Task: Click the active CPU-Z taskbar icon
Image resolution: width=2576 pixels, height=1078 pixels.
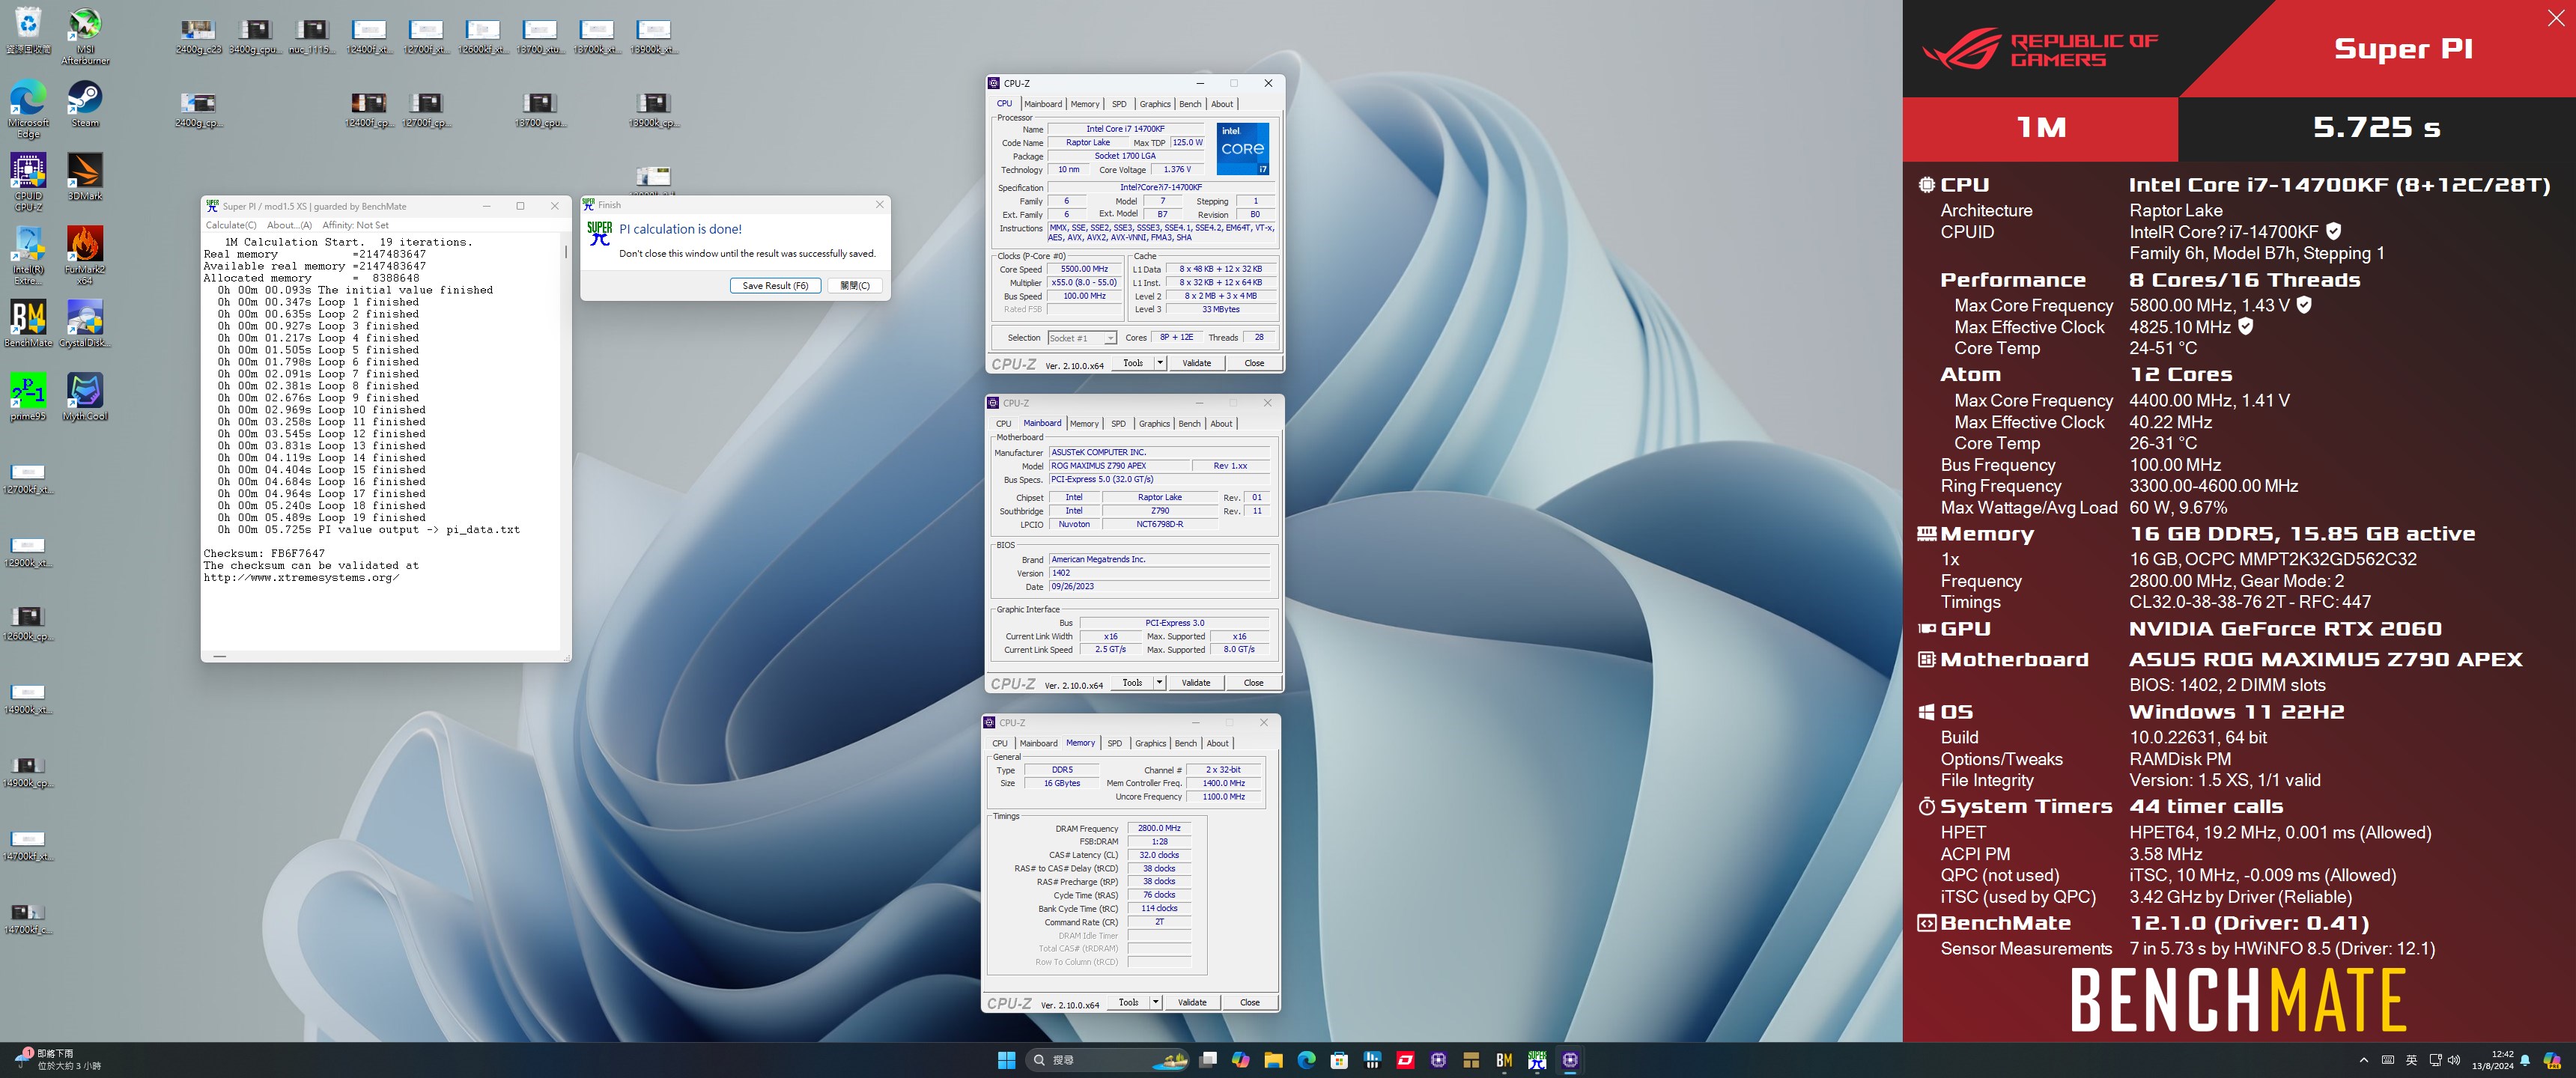Action: click(1570, 1060)
